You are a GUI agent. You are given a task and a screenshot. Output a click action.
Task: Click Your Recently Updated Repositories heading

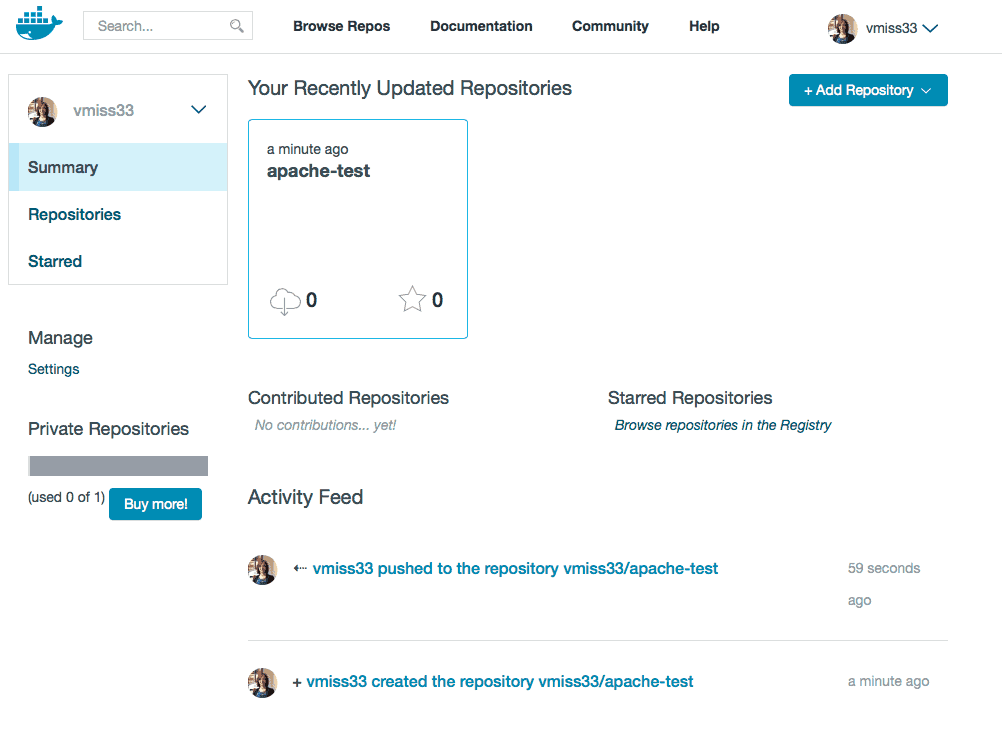[x=410, y=88]
